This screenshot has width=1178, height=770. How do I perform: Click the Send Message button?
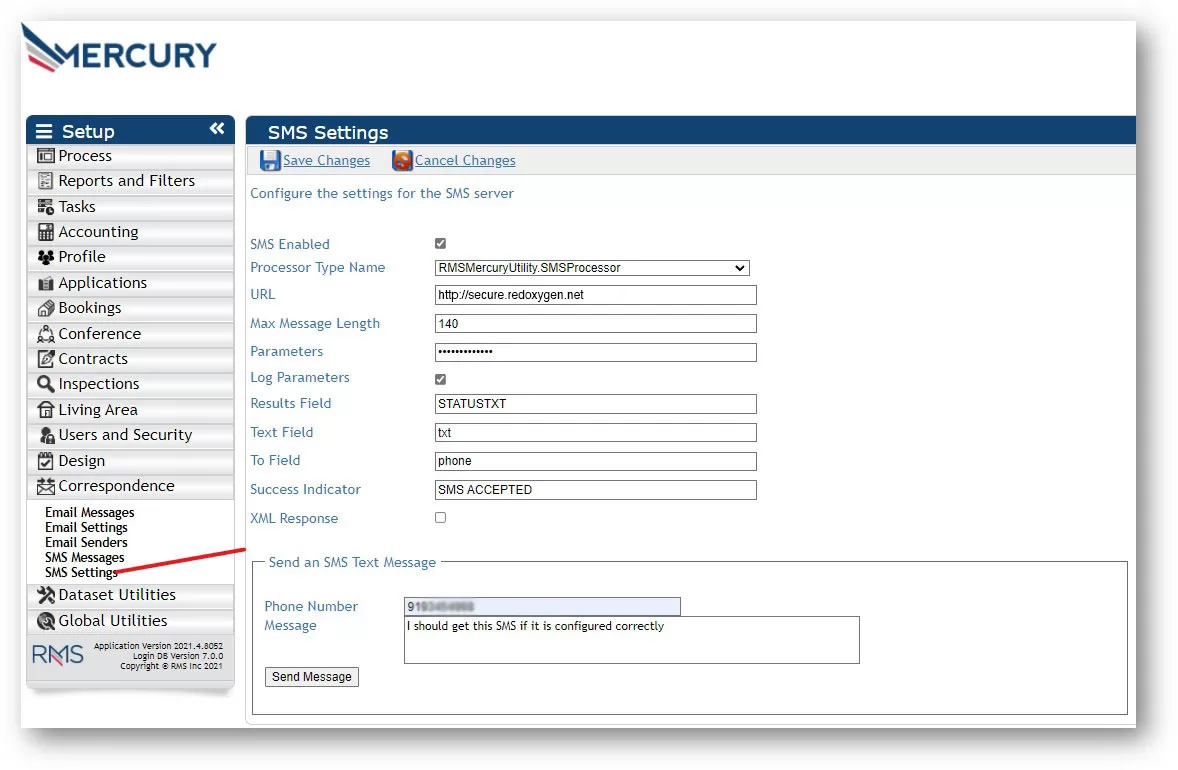[x=312, y=677]
